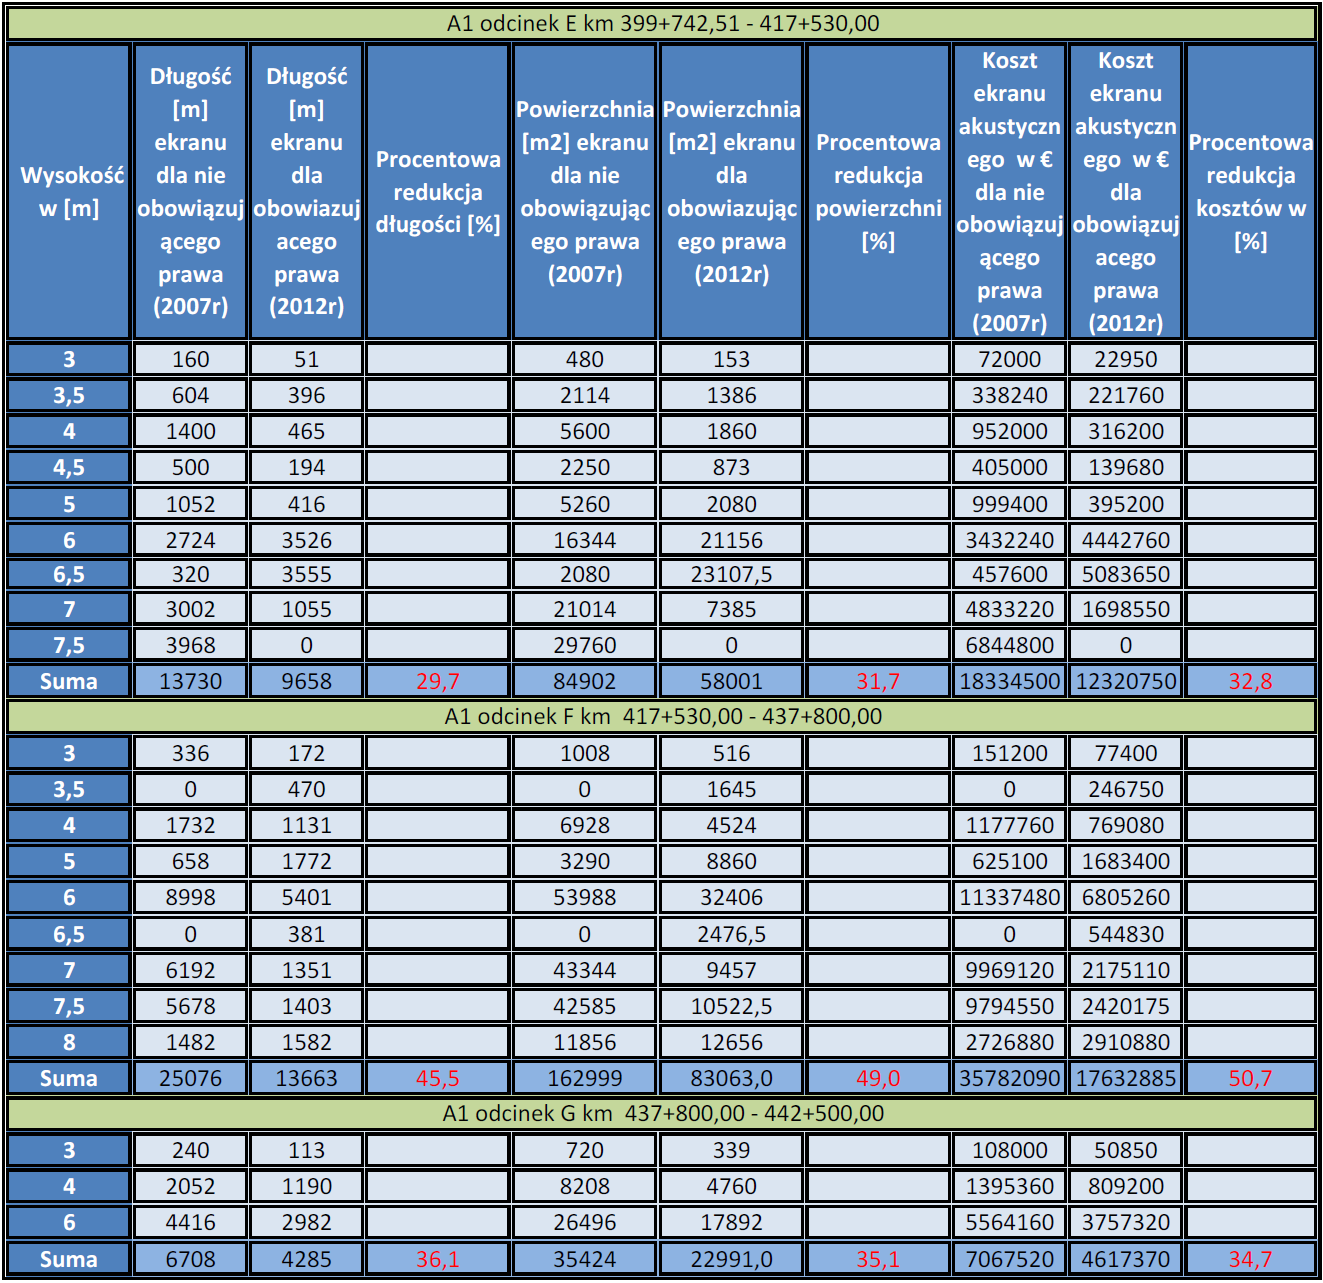Click the section title 'A1 odcinek E km 399+742,51 - 417+530,00'
The height and width of the screenshot is (1283, 1323).
coord(662,23)
